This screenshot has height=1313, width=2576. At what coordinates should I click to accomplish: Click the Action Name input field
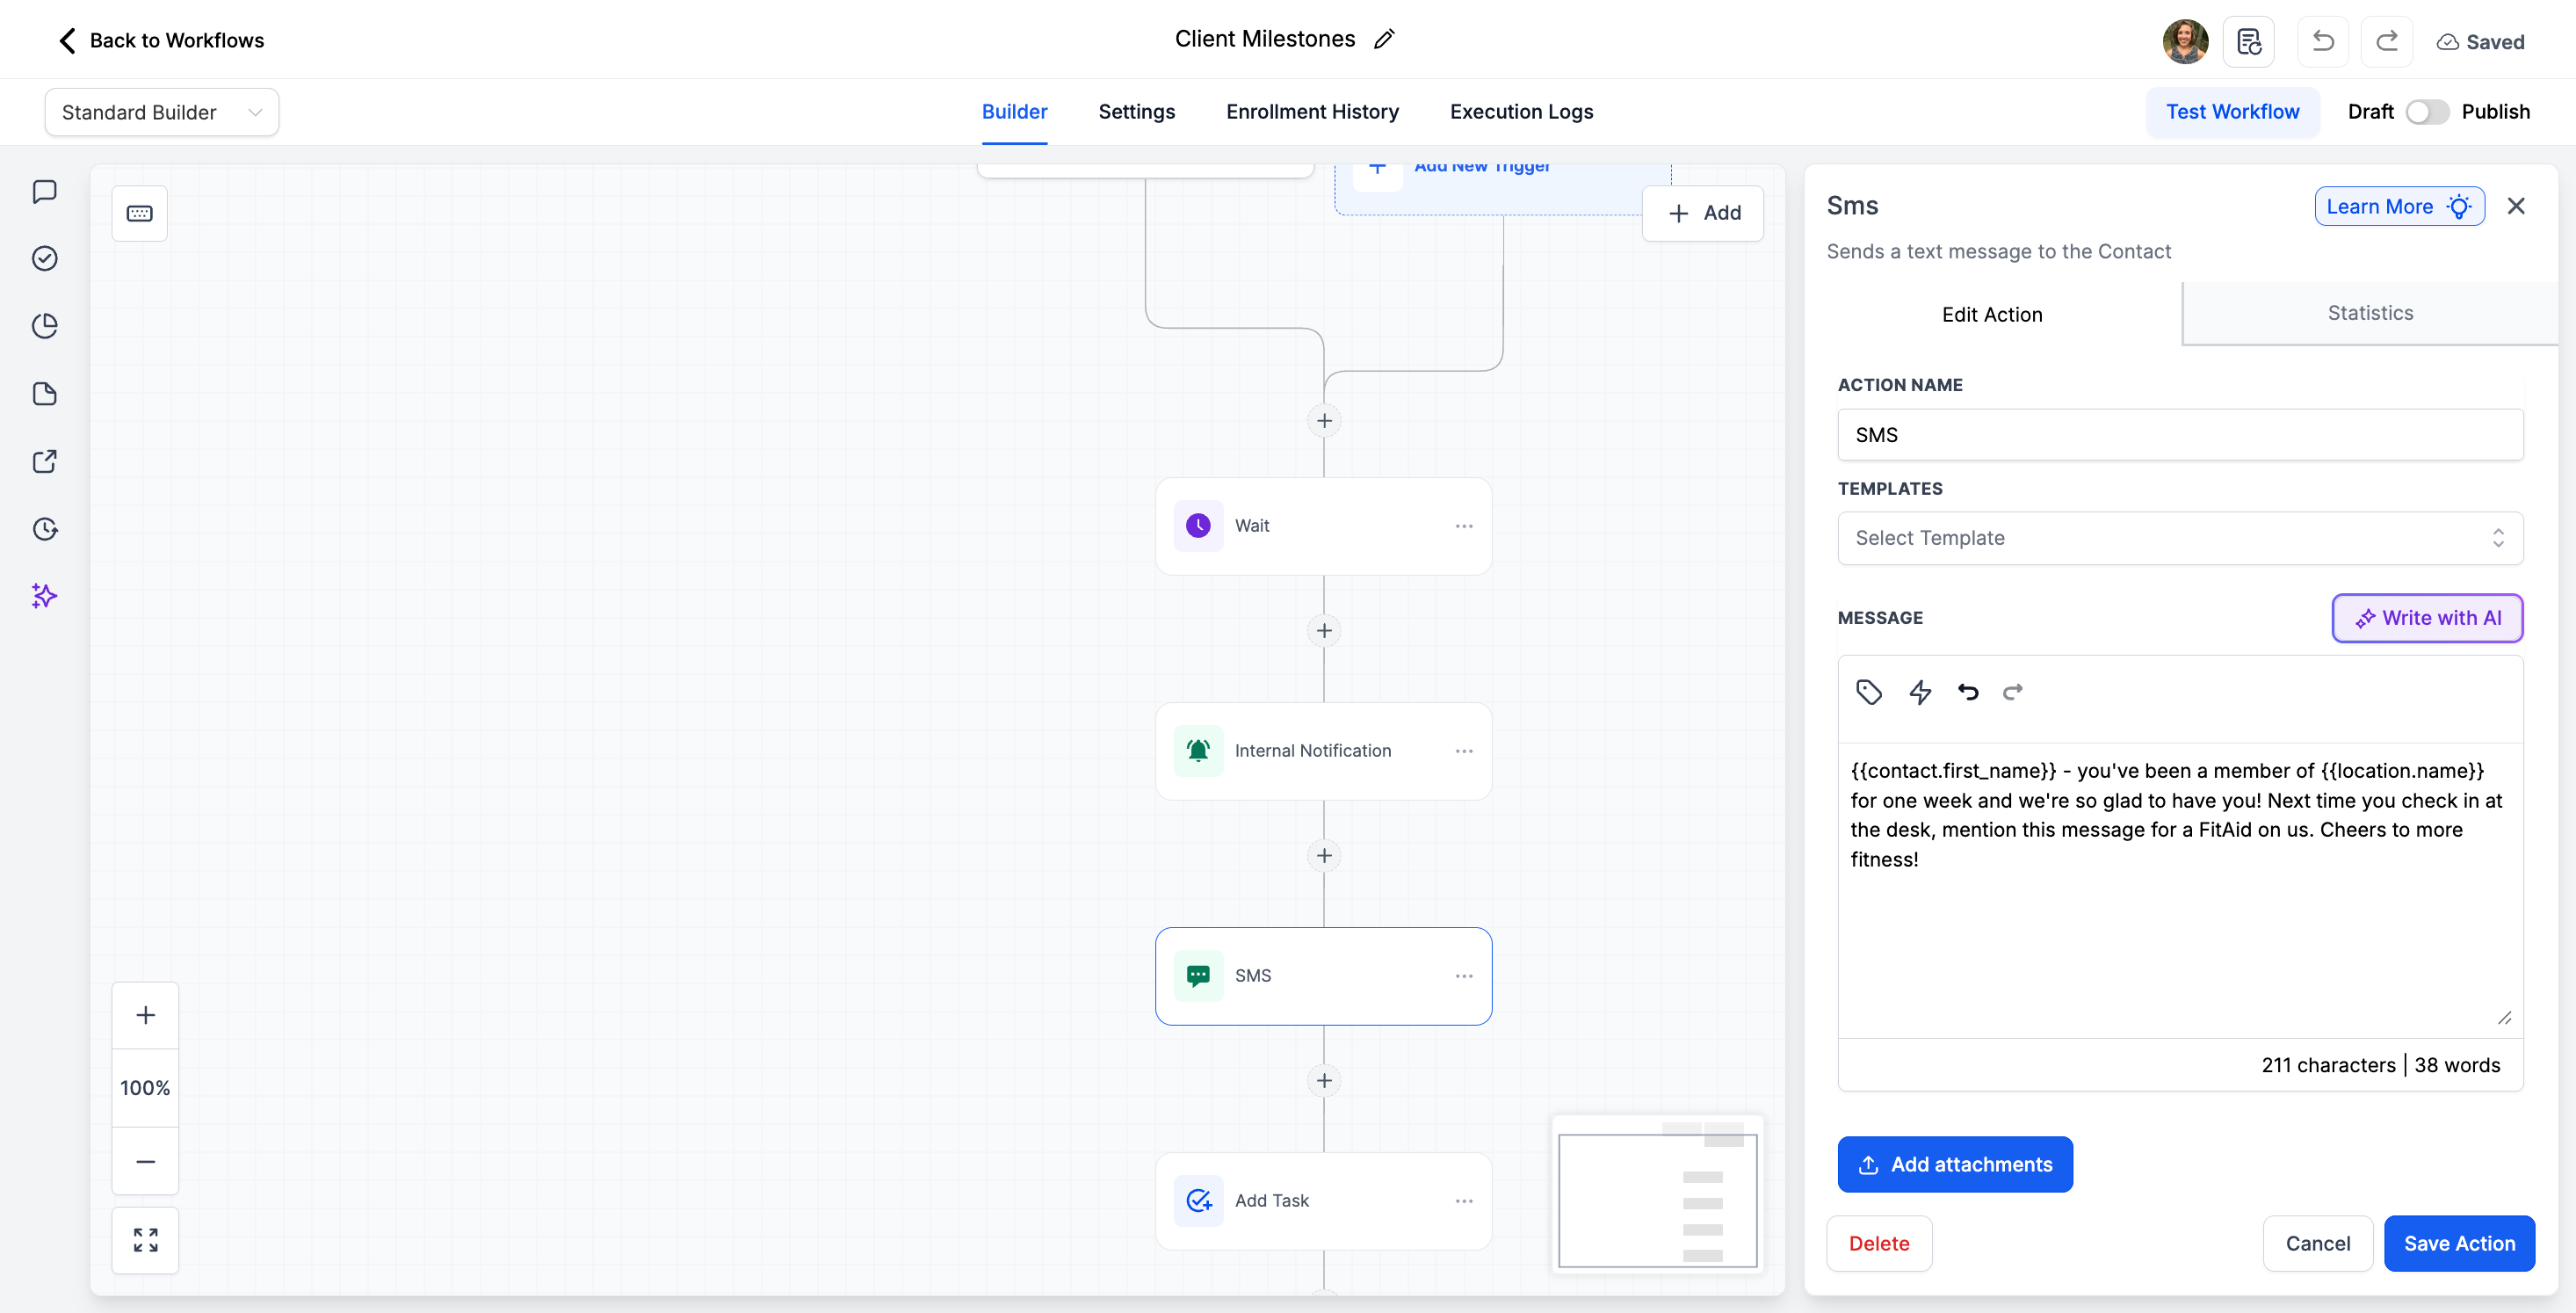pyautogui.click(x=2179, y=435)
